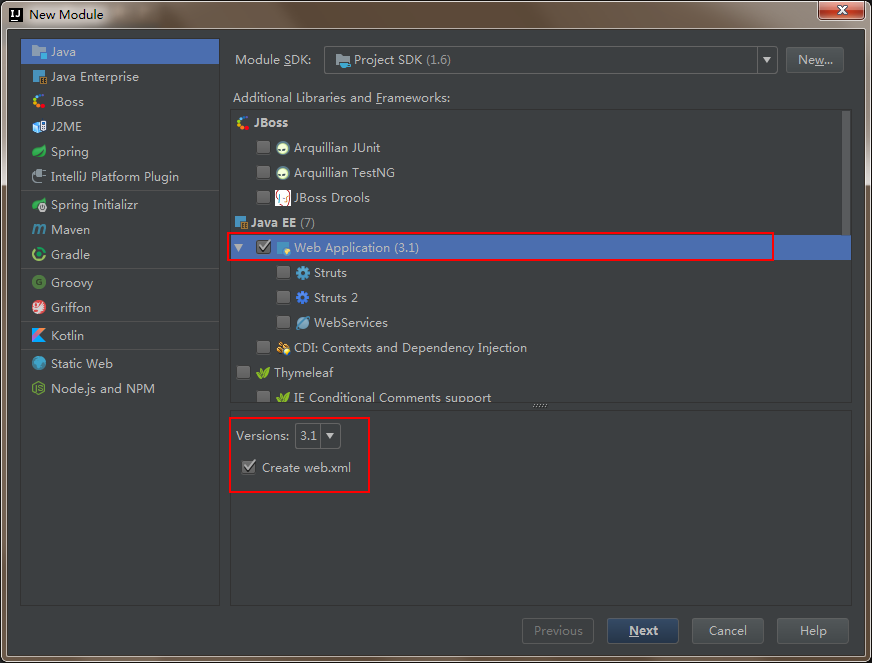The image size is (872, 663).
Task: Click the JBoss group header in frameworks
Action: 271,123
